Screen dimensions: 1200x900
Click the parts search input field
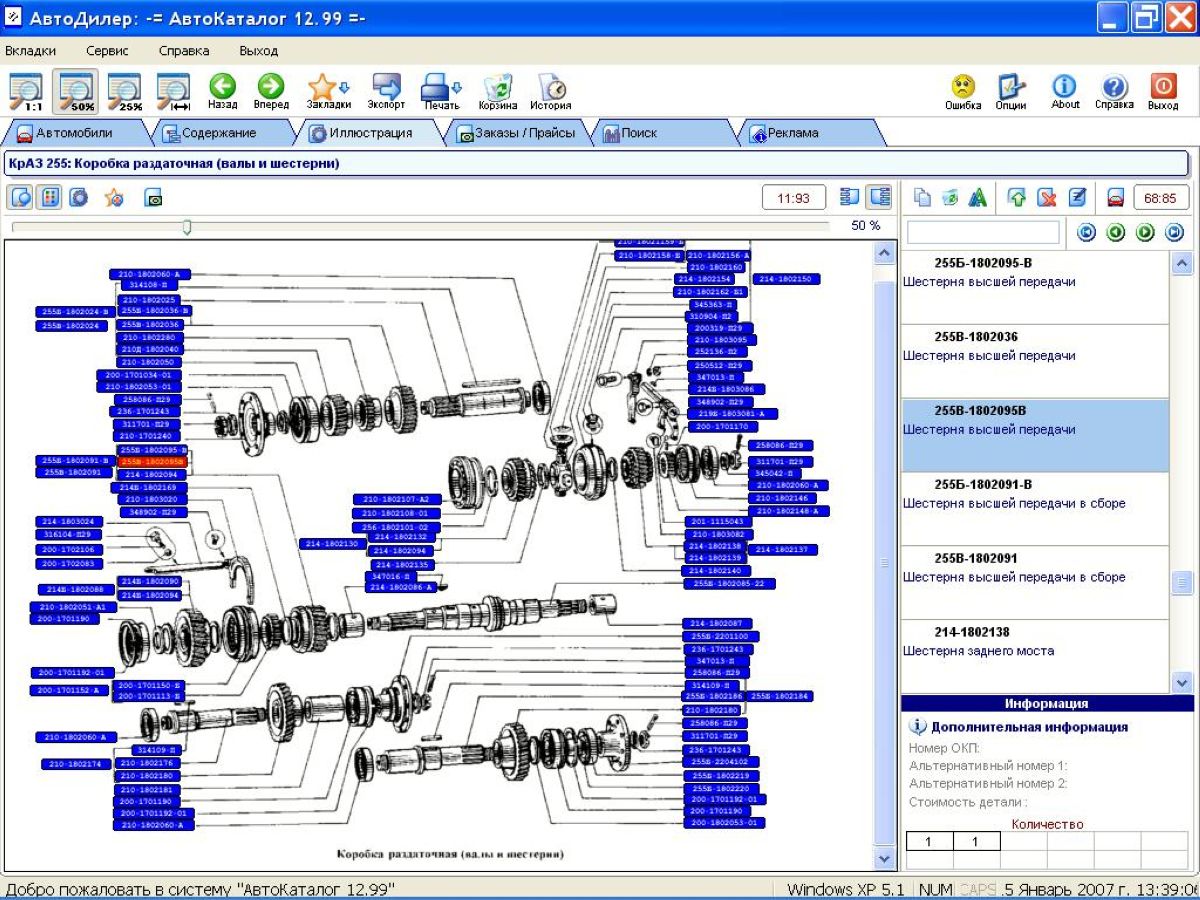click(982, 232)
